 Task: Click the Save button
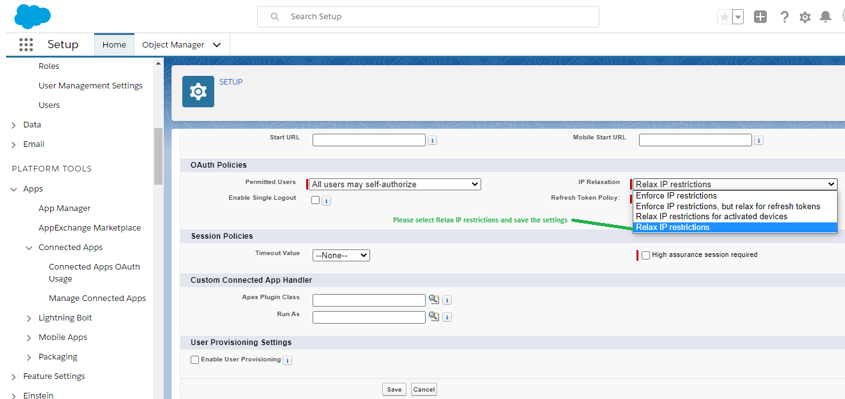[394, 389]
